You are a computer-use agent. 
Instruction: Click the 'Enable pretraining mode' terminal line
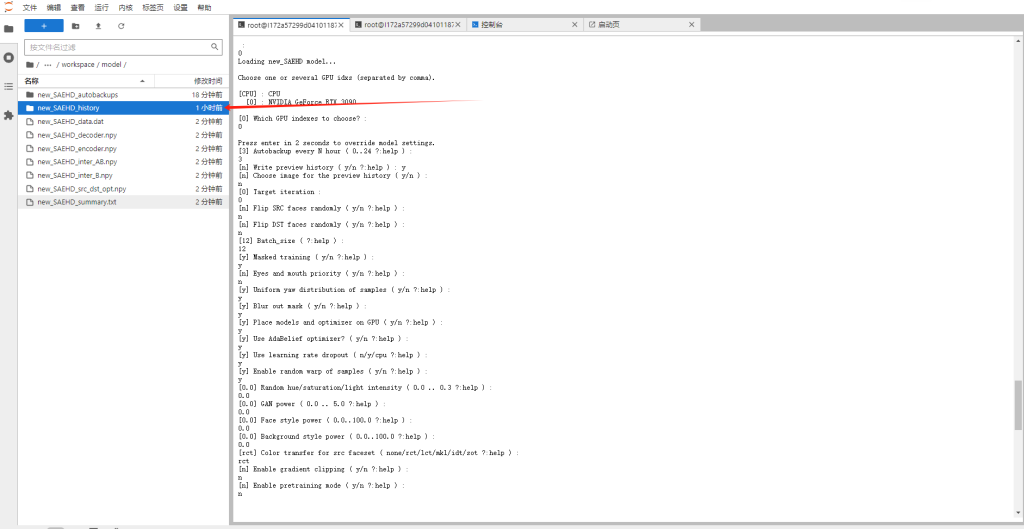pyautogui.click(x=321, y=486)
